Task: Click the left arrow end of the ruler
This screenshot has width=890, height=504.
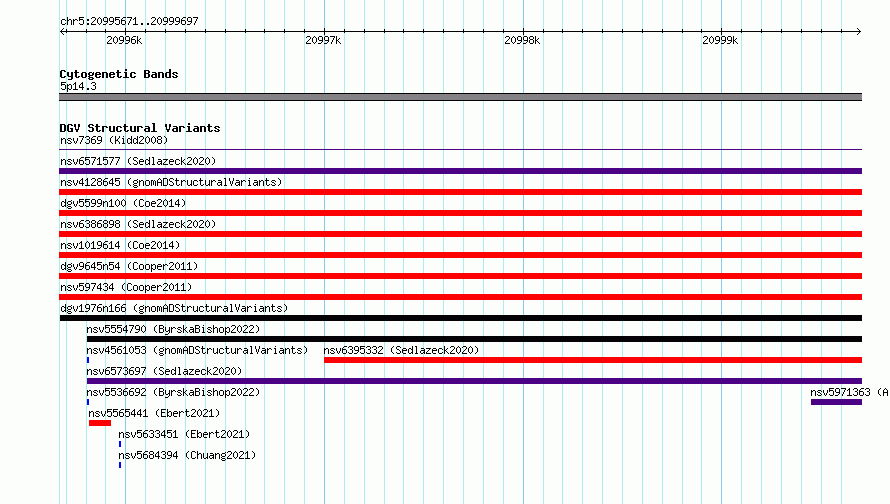Action: point(62,31)
